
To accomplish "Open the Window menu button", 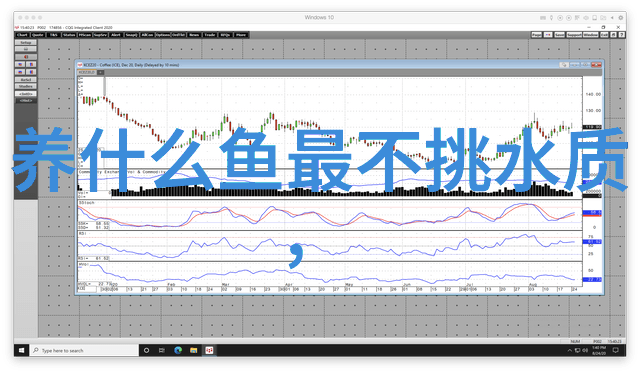I will [590, 35].
